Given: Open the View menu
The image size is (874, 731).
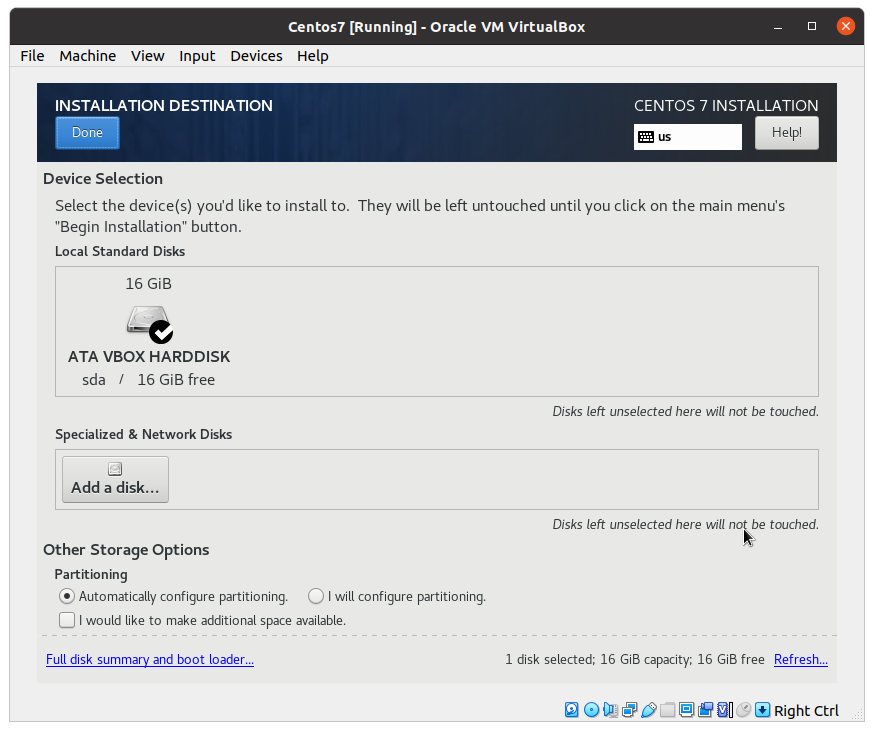Looking at the screenshot, I should (x=148, y=56).
